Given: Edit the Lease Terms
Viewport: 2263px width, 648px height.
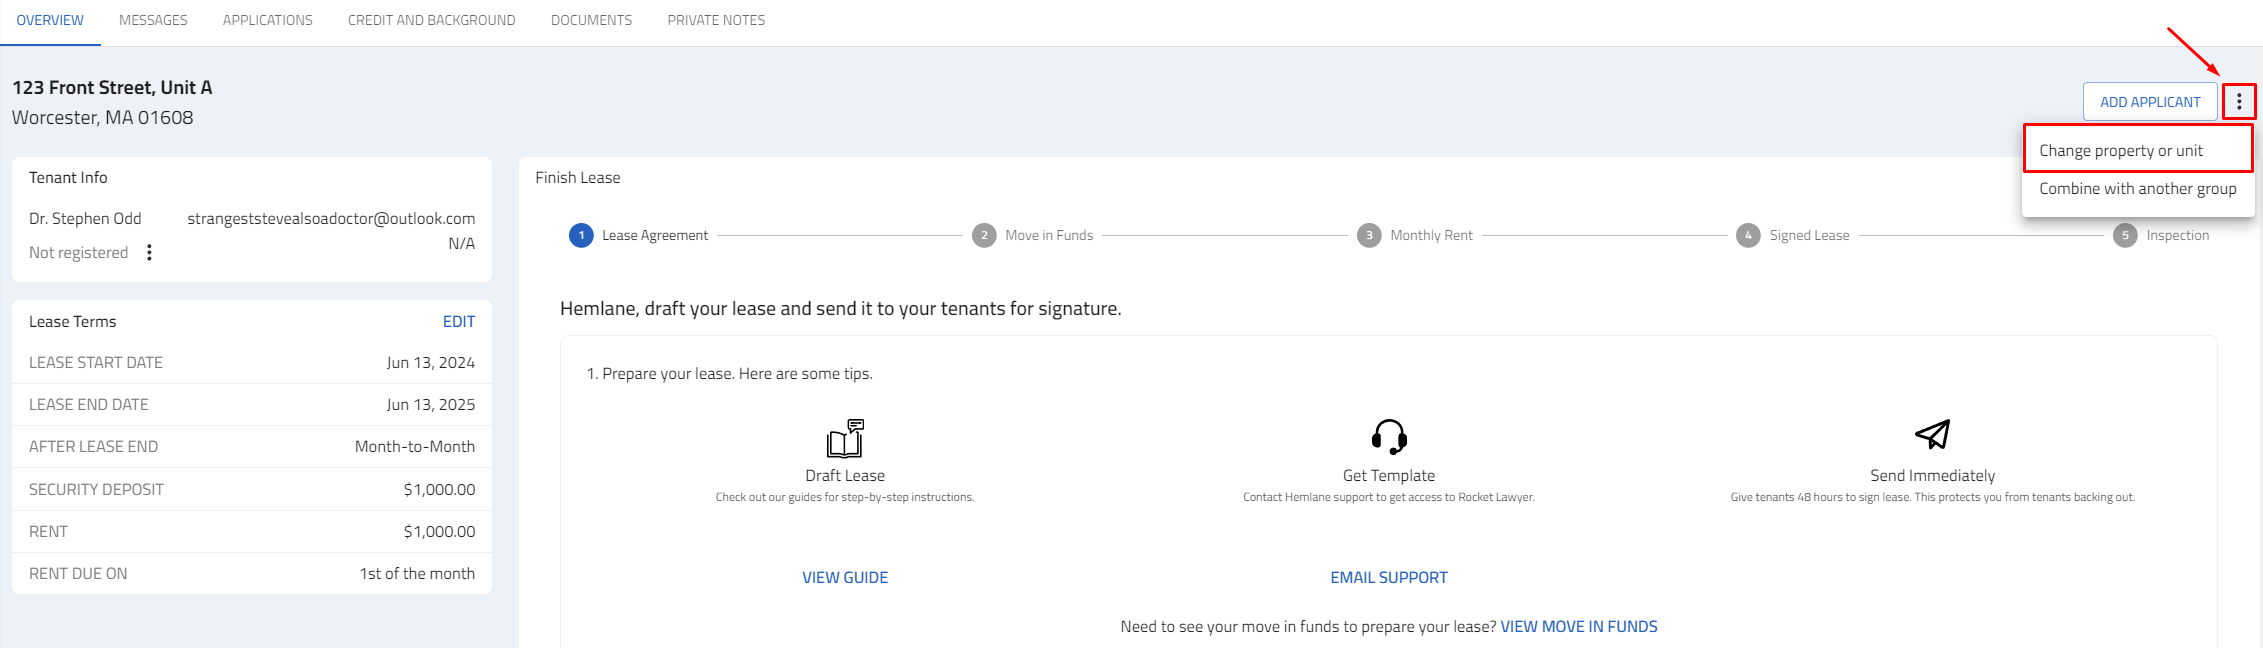Looking at the screenshot, I should (x=459, y=321).
